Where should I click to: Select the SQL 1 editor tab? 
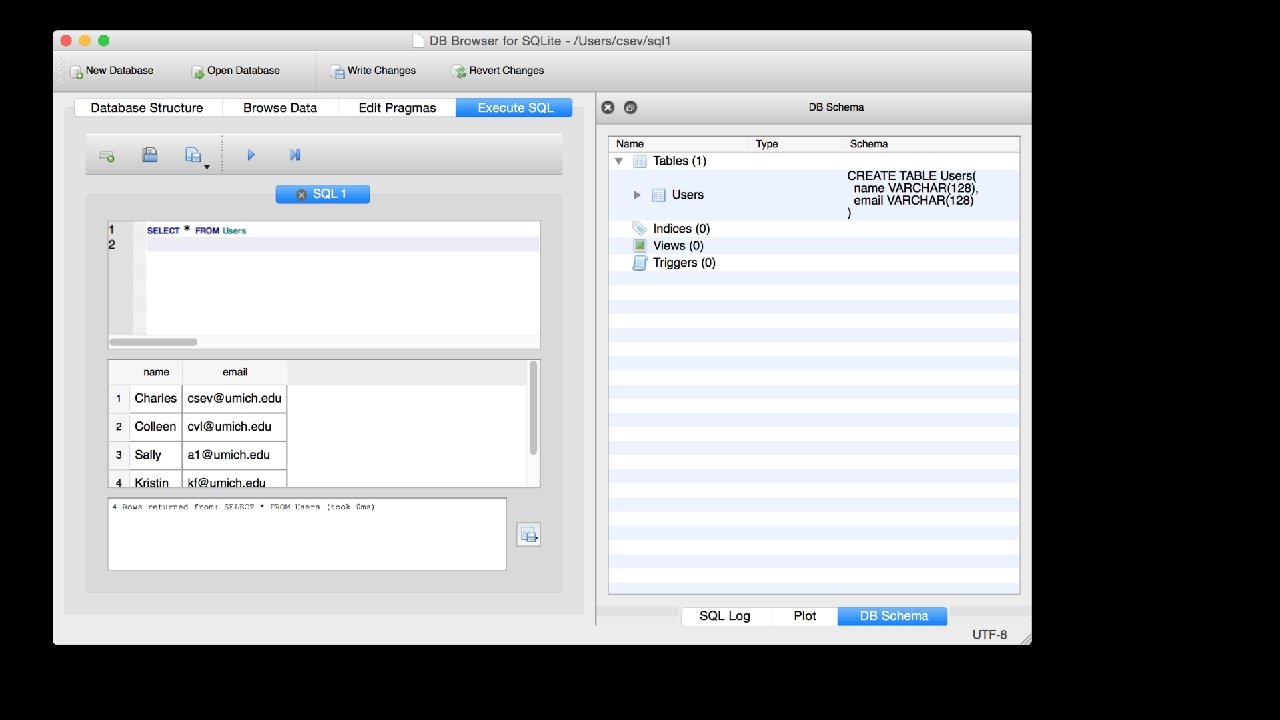click(x=323, y=194)
